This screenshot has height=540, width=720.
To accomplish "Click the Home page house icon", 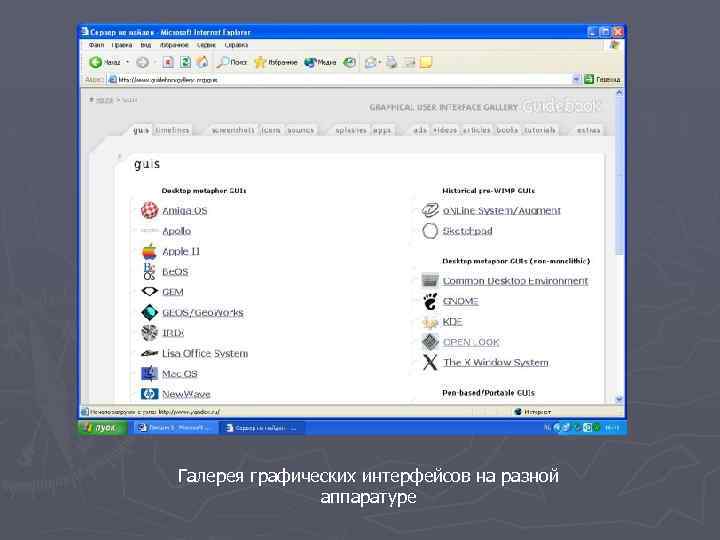I will (202, 62).
